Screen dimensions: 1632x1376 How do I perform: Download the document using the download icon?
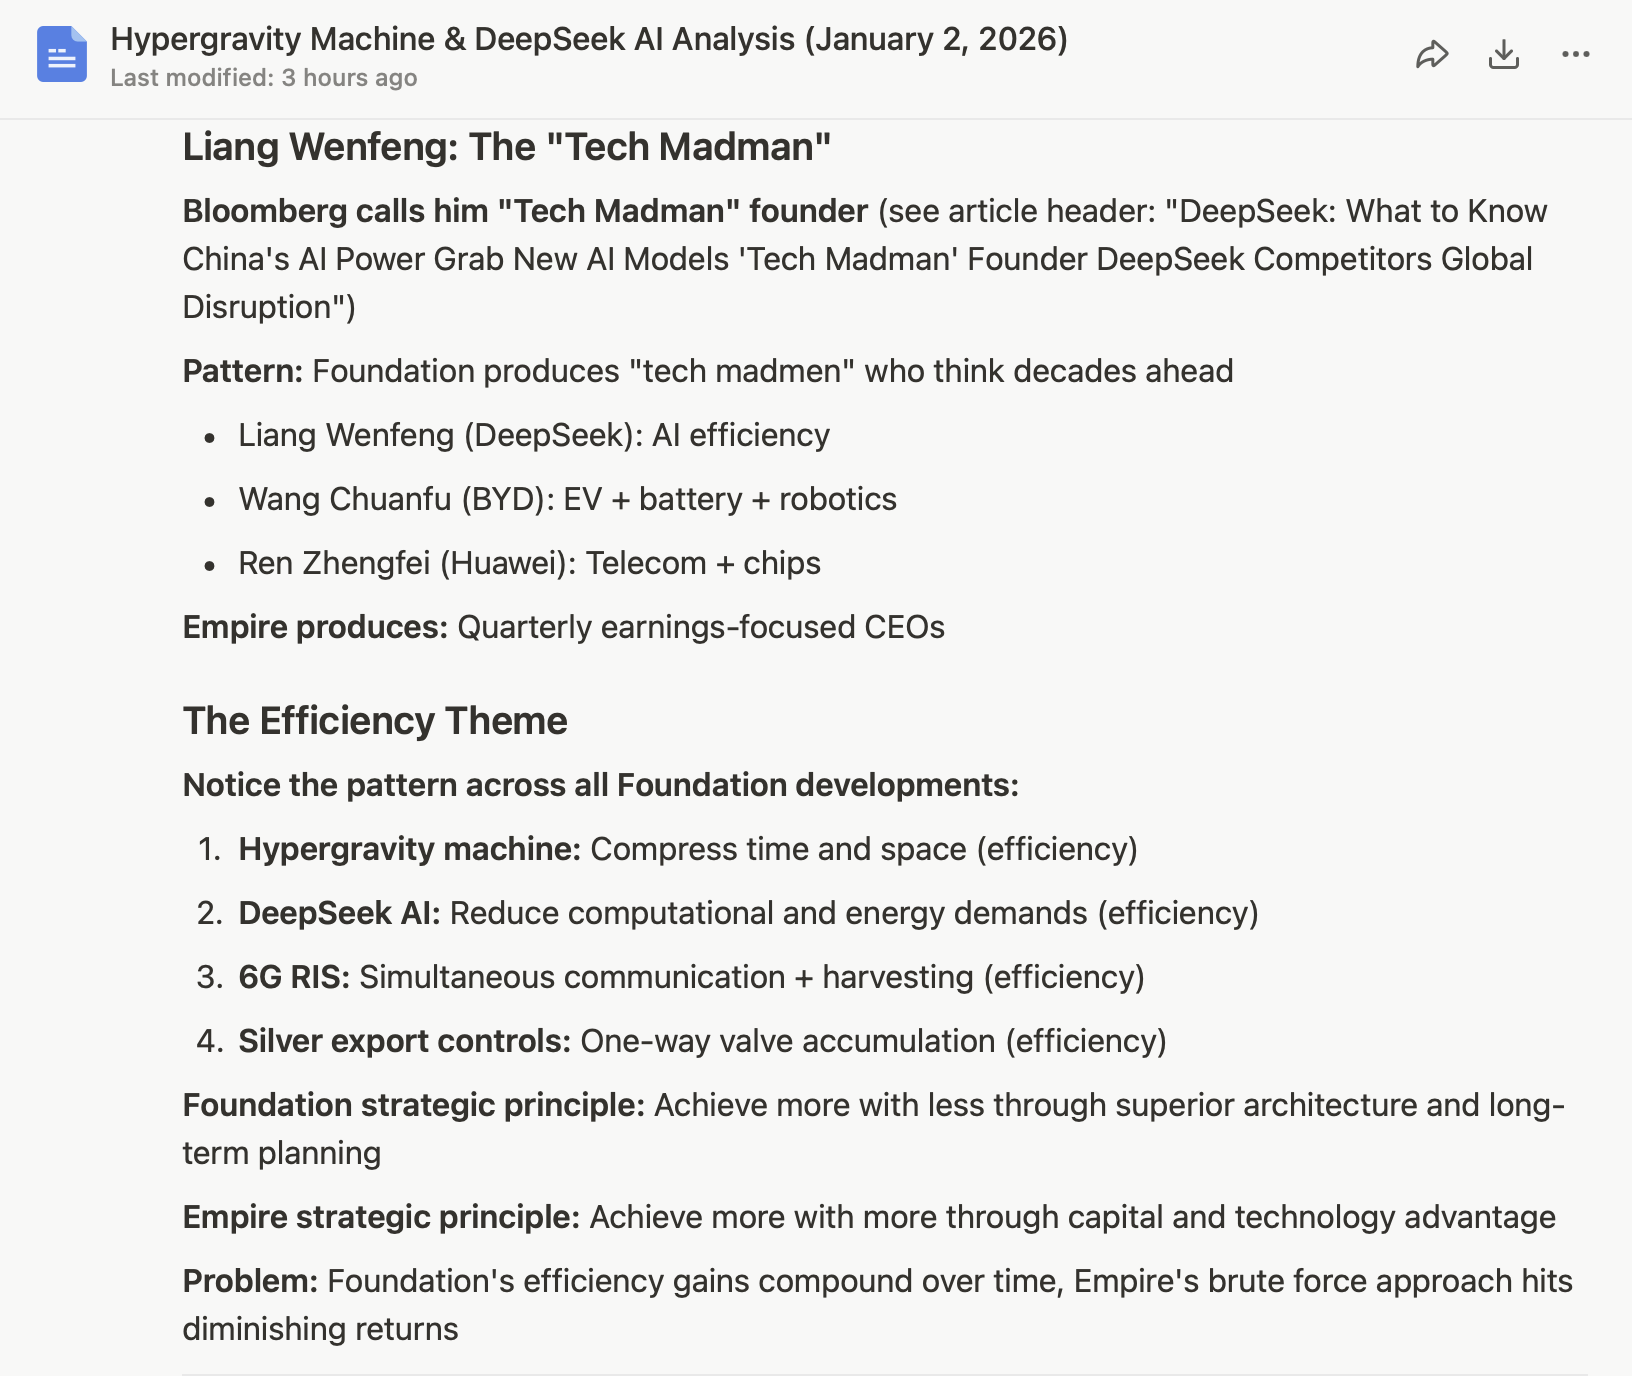[1504, 55]
